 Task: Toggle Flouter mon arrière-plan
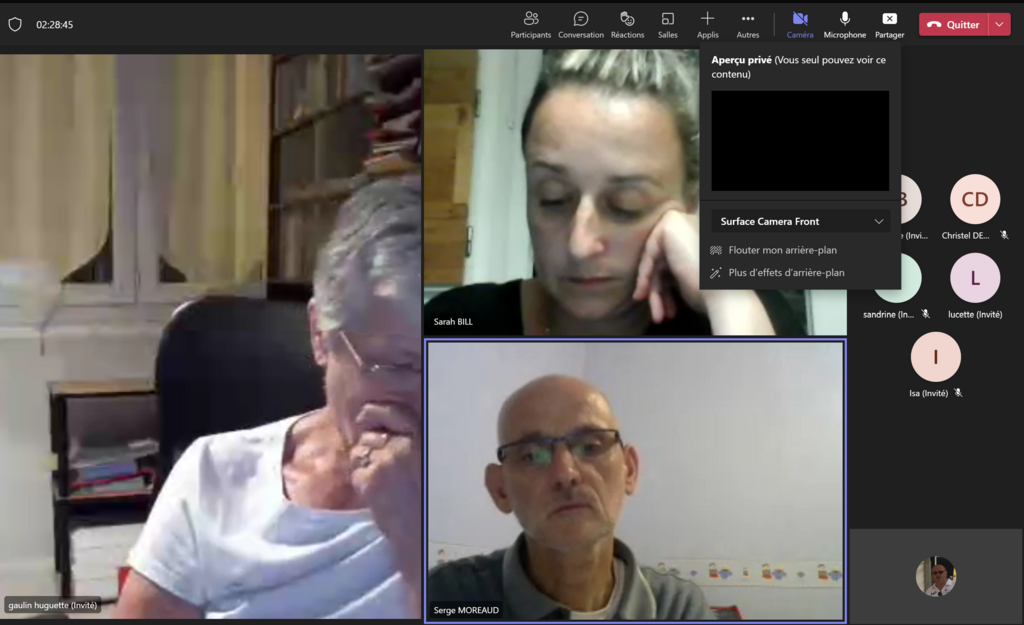pos(782,250)
